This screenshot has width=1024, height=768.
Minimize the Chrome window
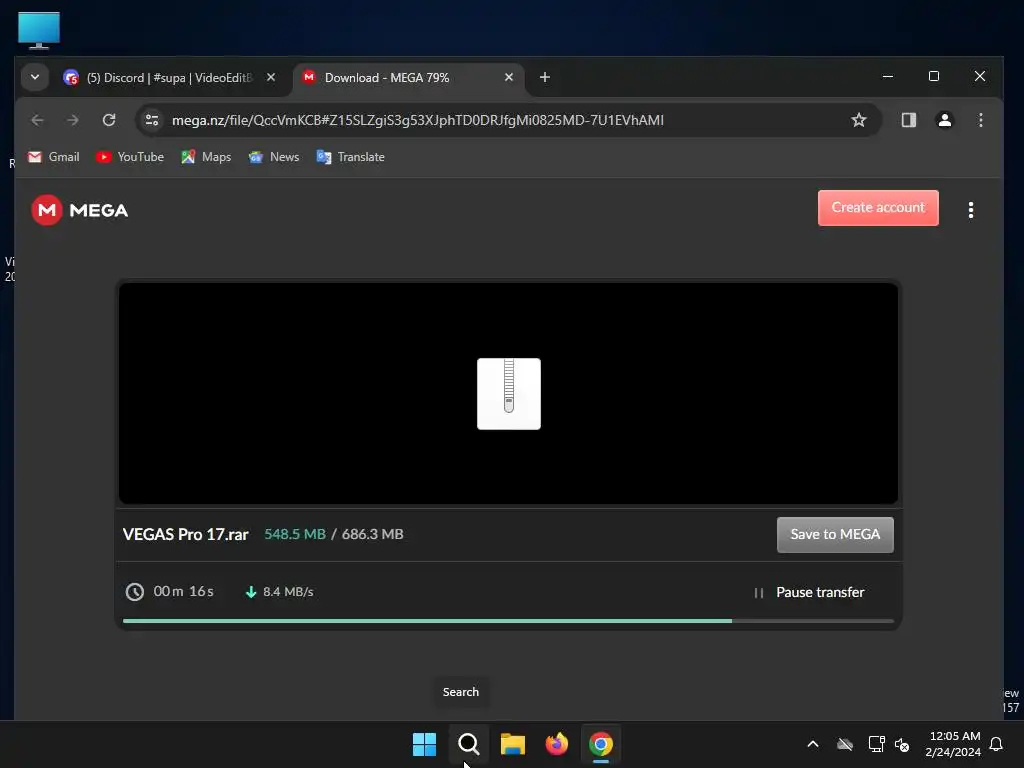click(x=888, y=76)
